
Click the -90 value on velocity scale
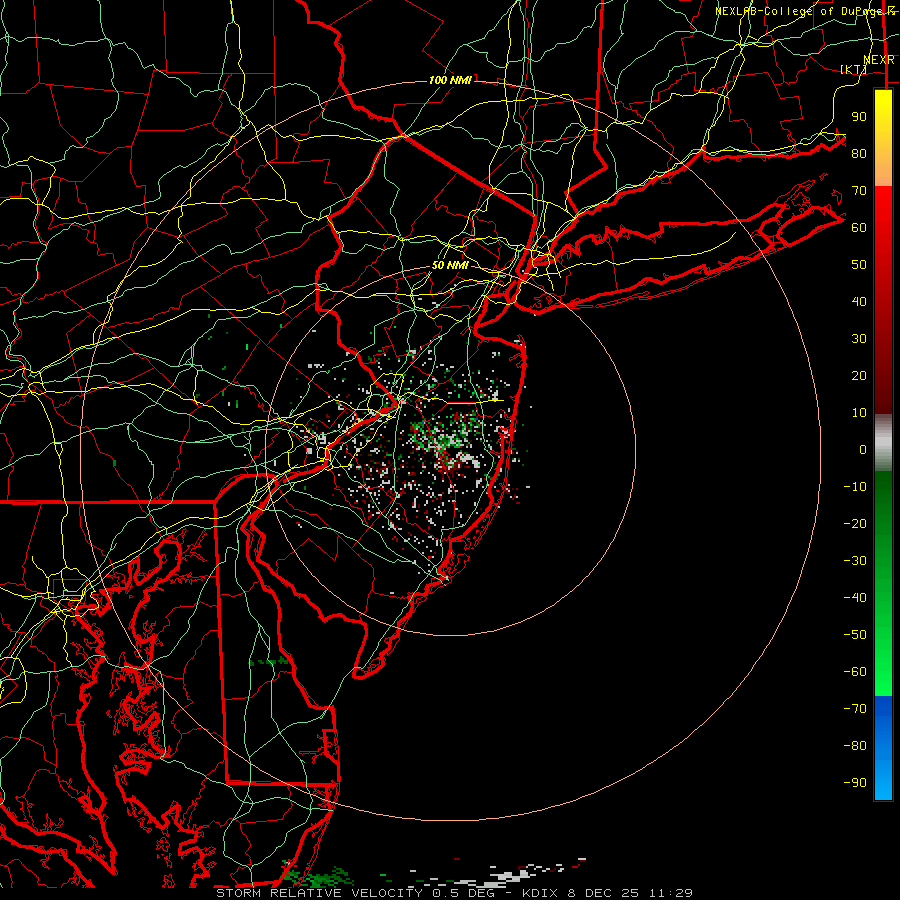tap(855, 783)
